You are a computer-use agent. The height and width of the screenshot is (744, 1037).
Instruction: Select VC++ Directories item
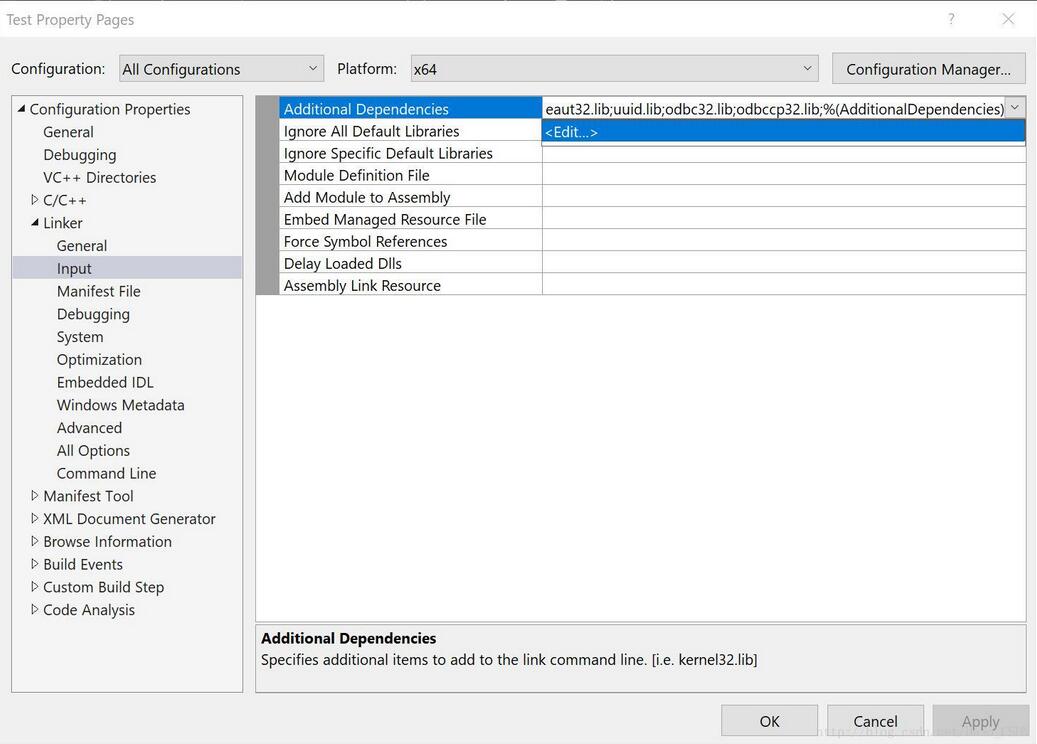coord(100,177)
